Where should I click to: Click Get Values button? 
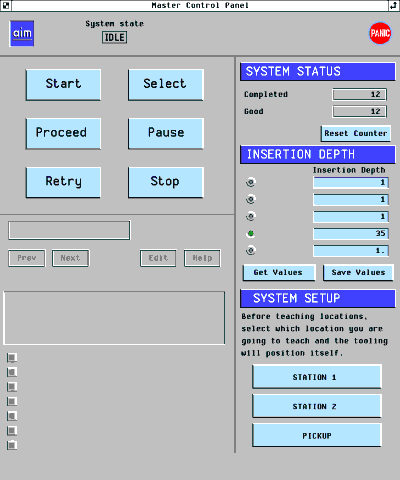tap(279, 273)
